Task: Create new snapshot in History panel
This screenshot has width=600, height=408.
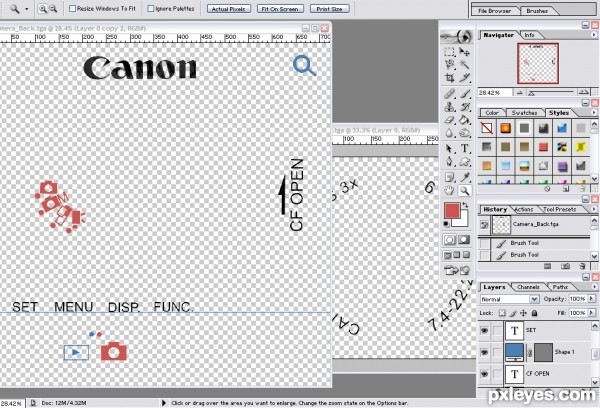Action: [565, 266]
